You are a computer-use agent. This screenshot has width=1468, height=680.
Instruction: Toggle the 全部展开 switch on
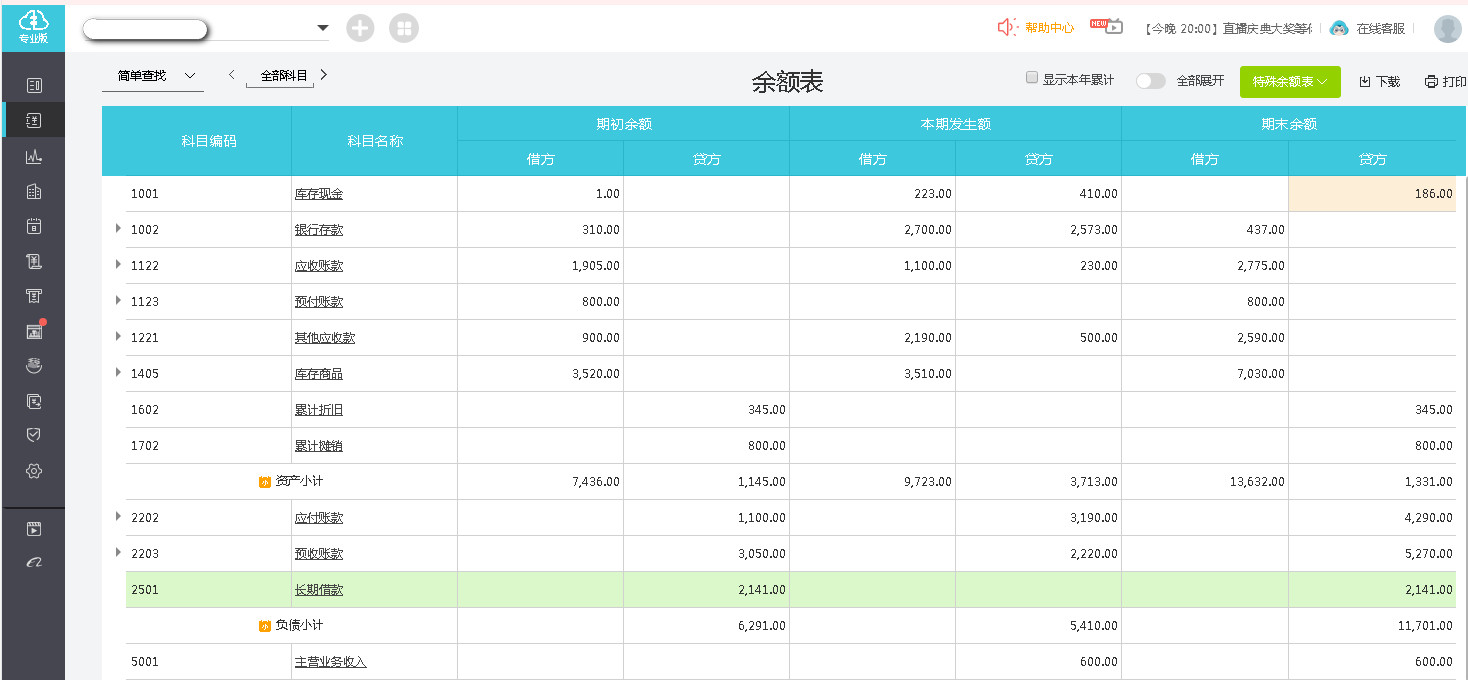click(1151, 81)
